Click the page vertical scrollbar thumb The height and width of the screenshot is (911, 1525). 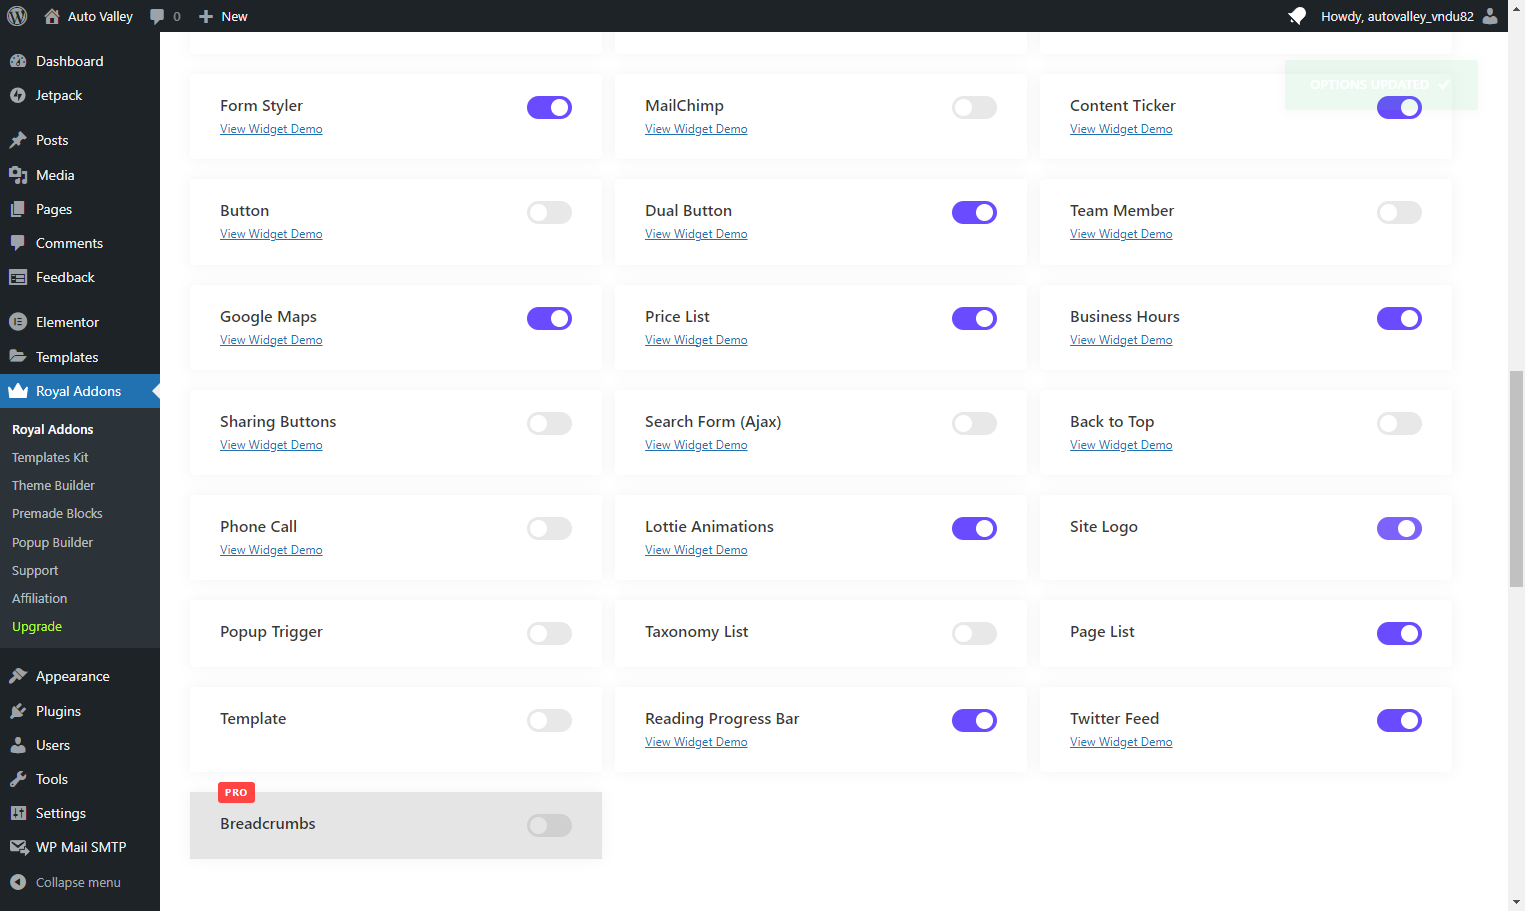[1516, 479]
